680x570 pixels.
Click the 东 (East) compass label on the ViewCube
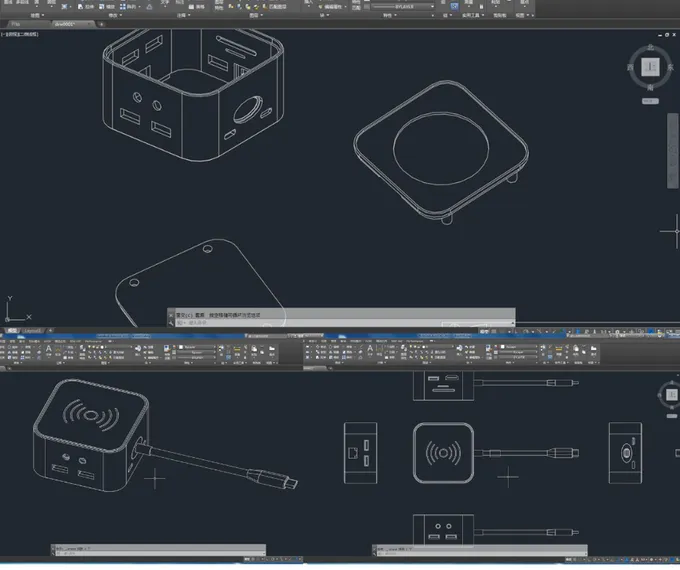670,67
